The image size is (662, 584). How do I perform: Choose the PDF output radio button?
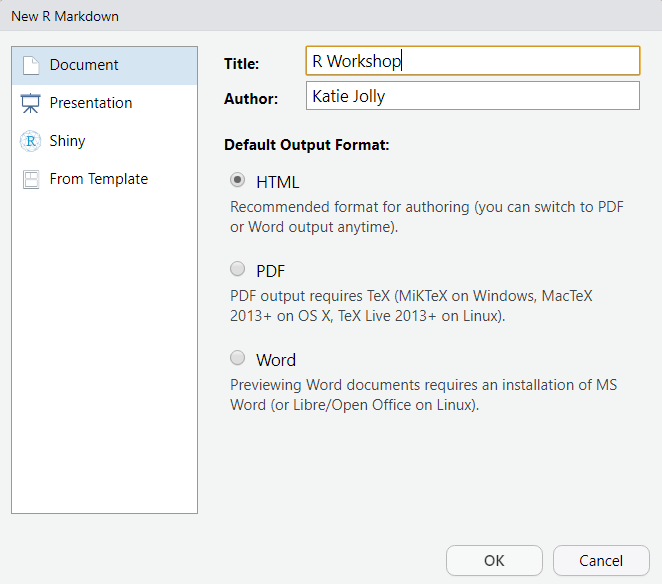237,269
